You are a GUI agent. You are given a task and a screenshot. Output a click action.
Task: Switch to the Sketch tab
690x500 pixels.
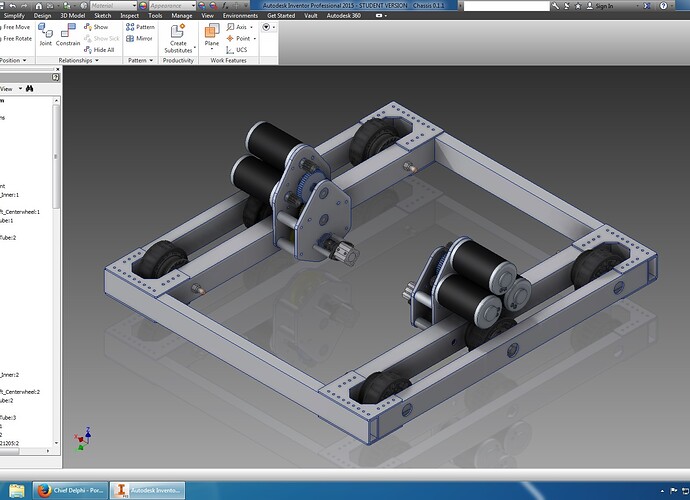103,15
